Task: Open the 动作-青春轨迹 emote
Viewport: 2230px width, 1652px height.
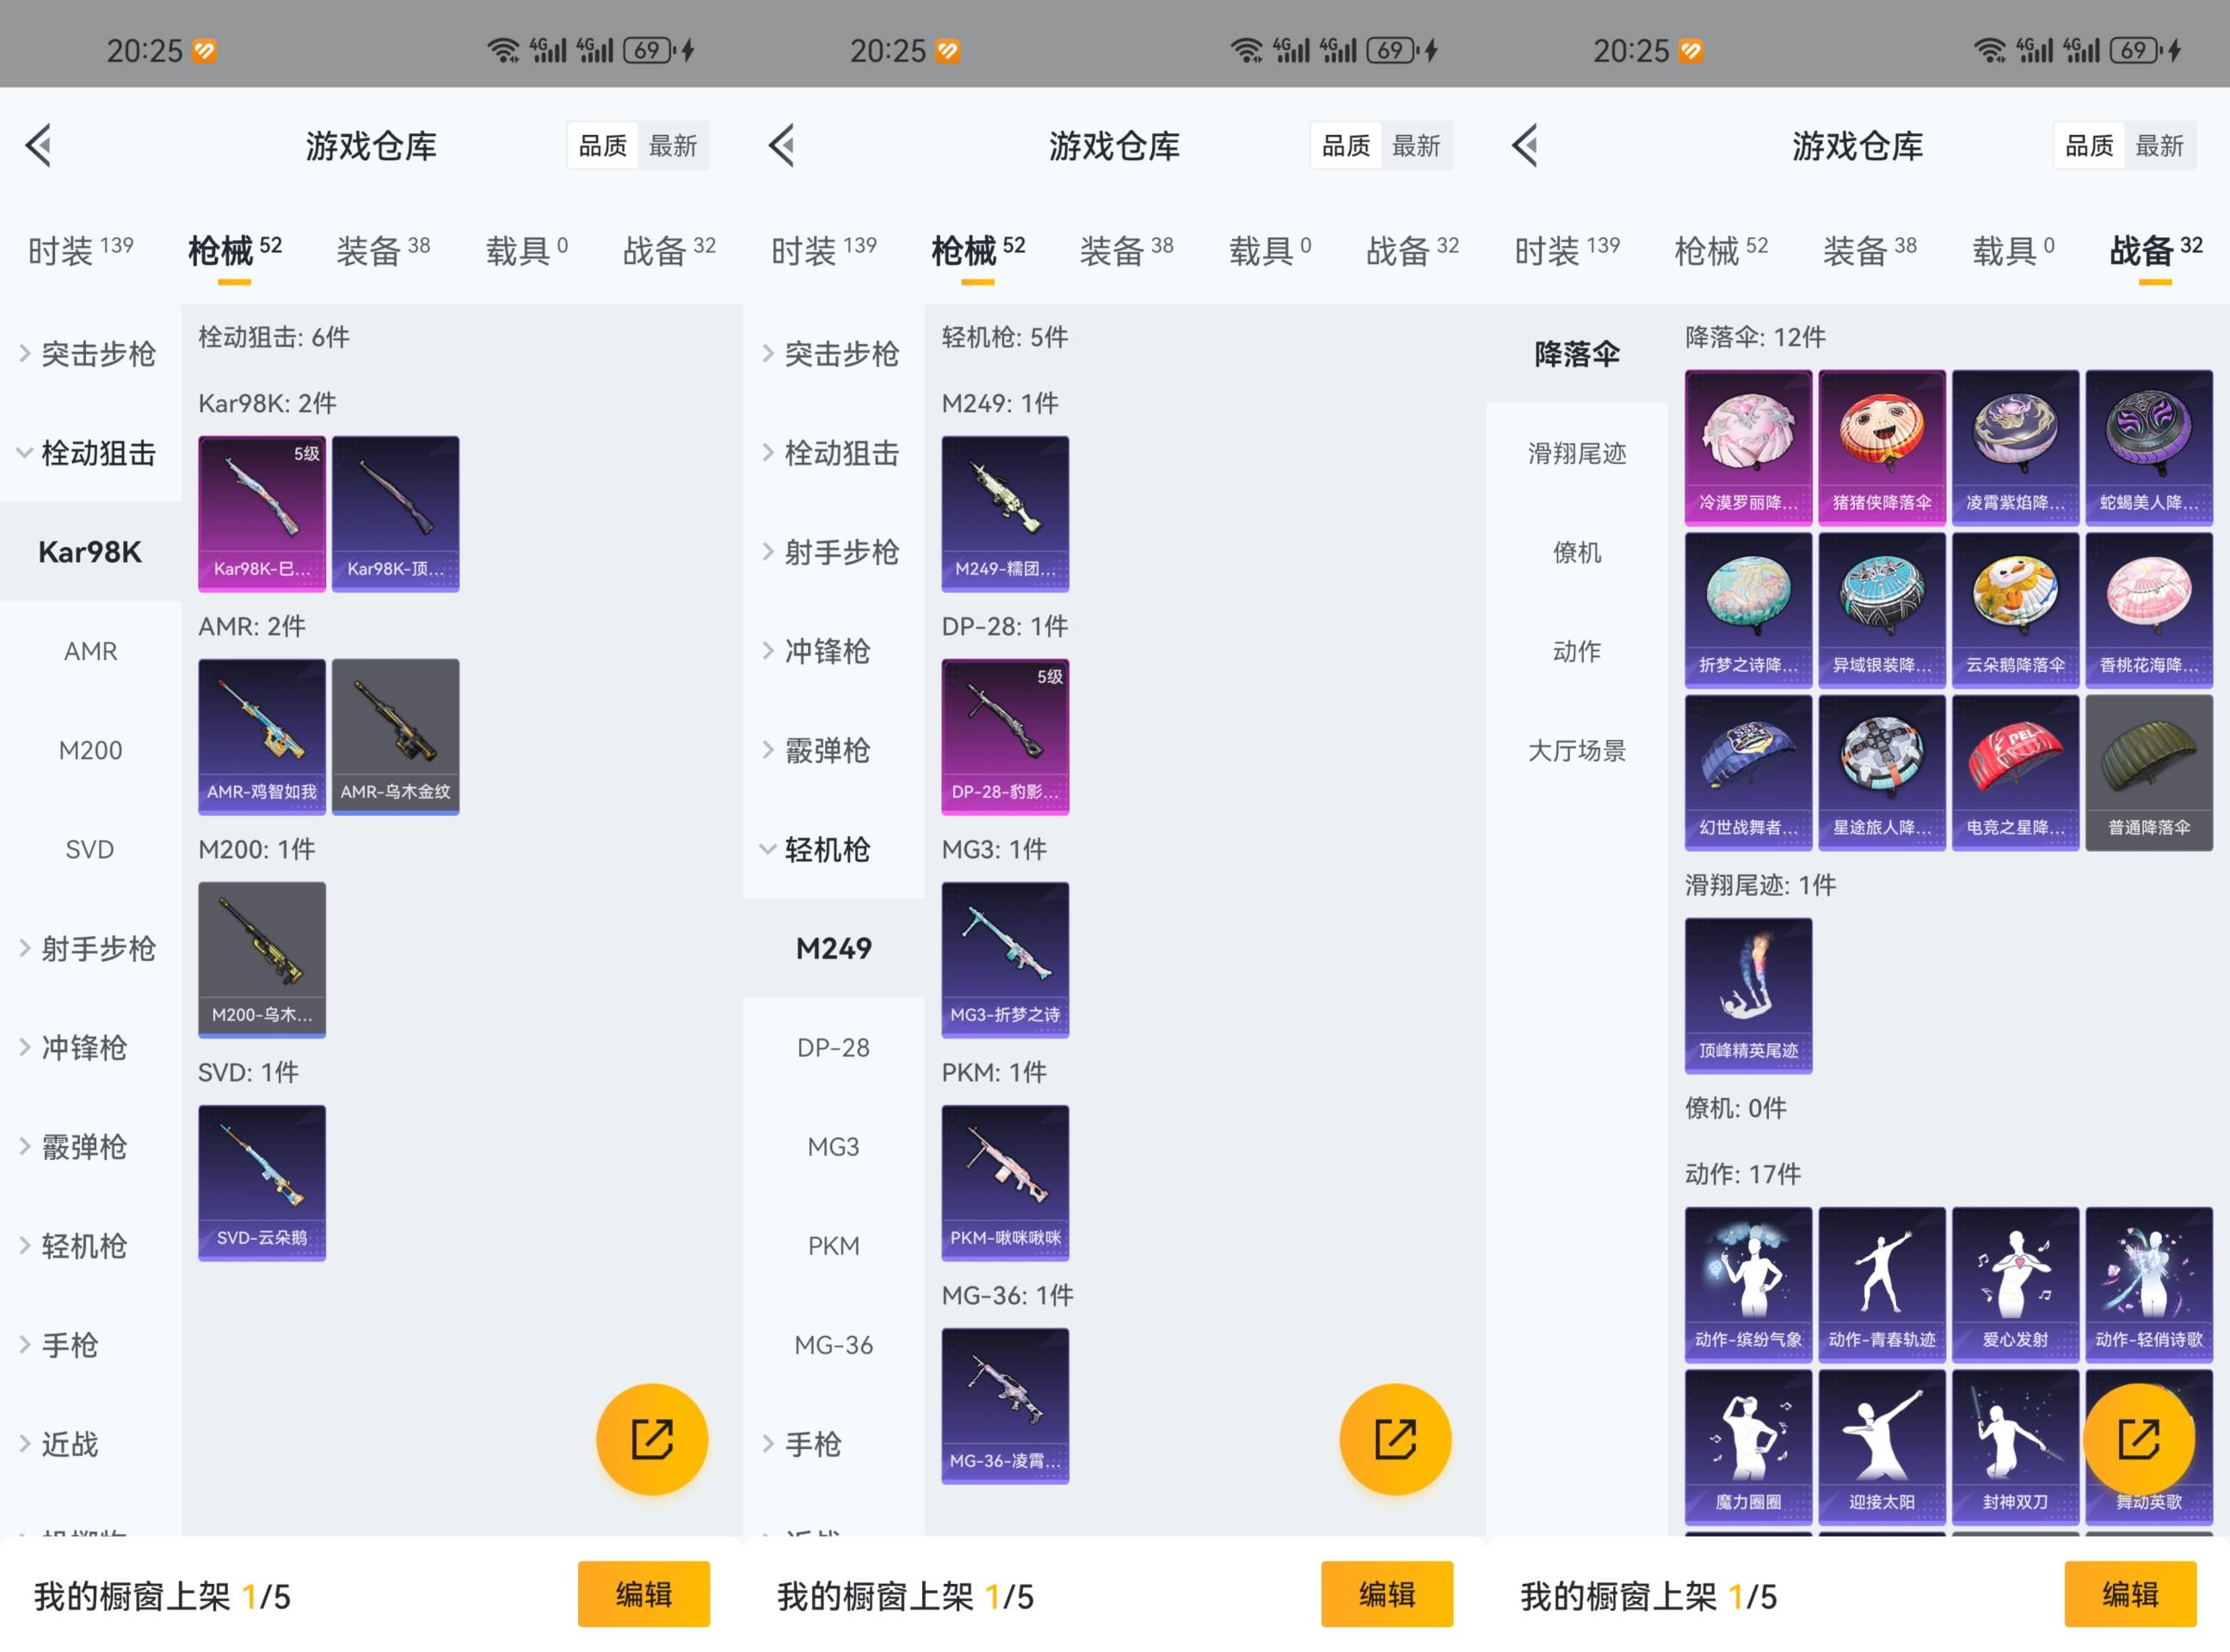Action: tap(1882, 1285)
